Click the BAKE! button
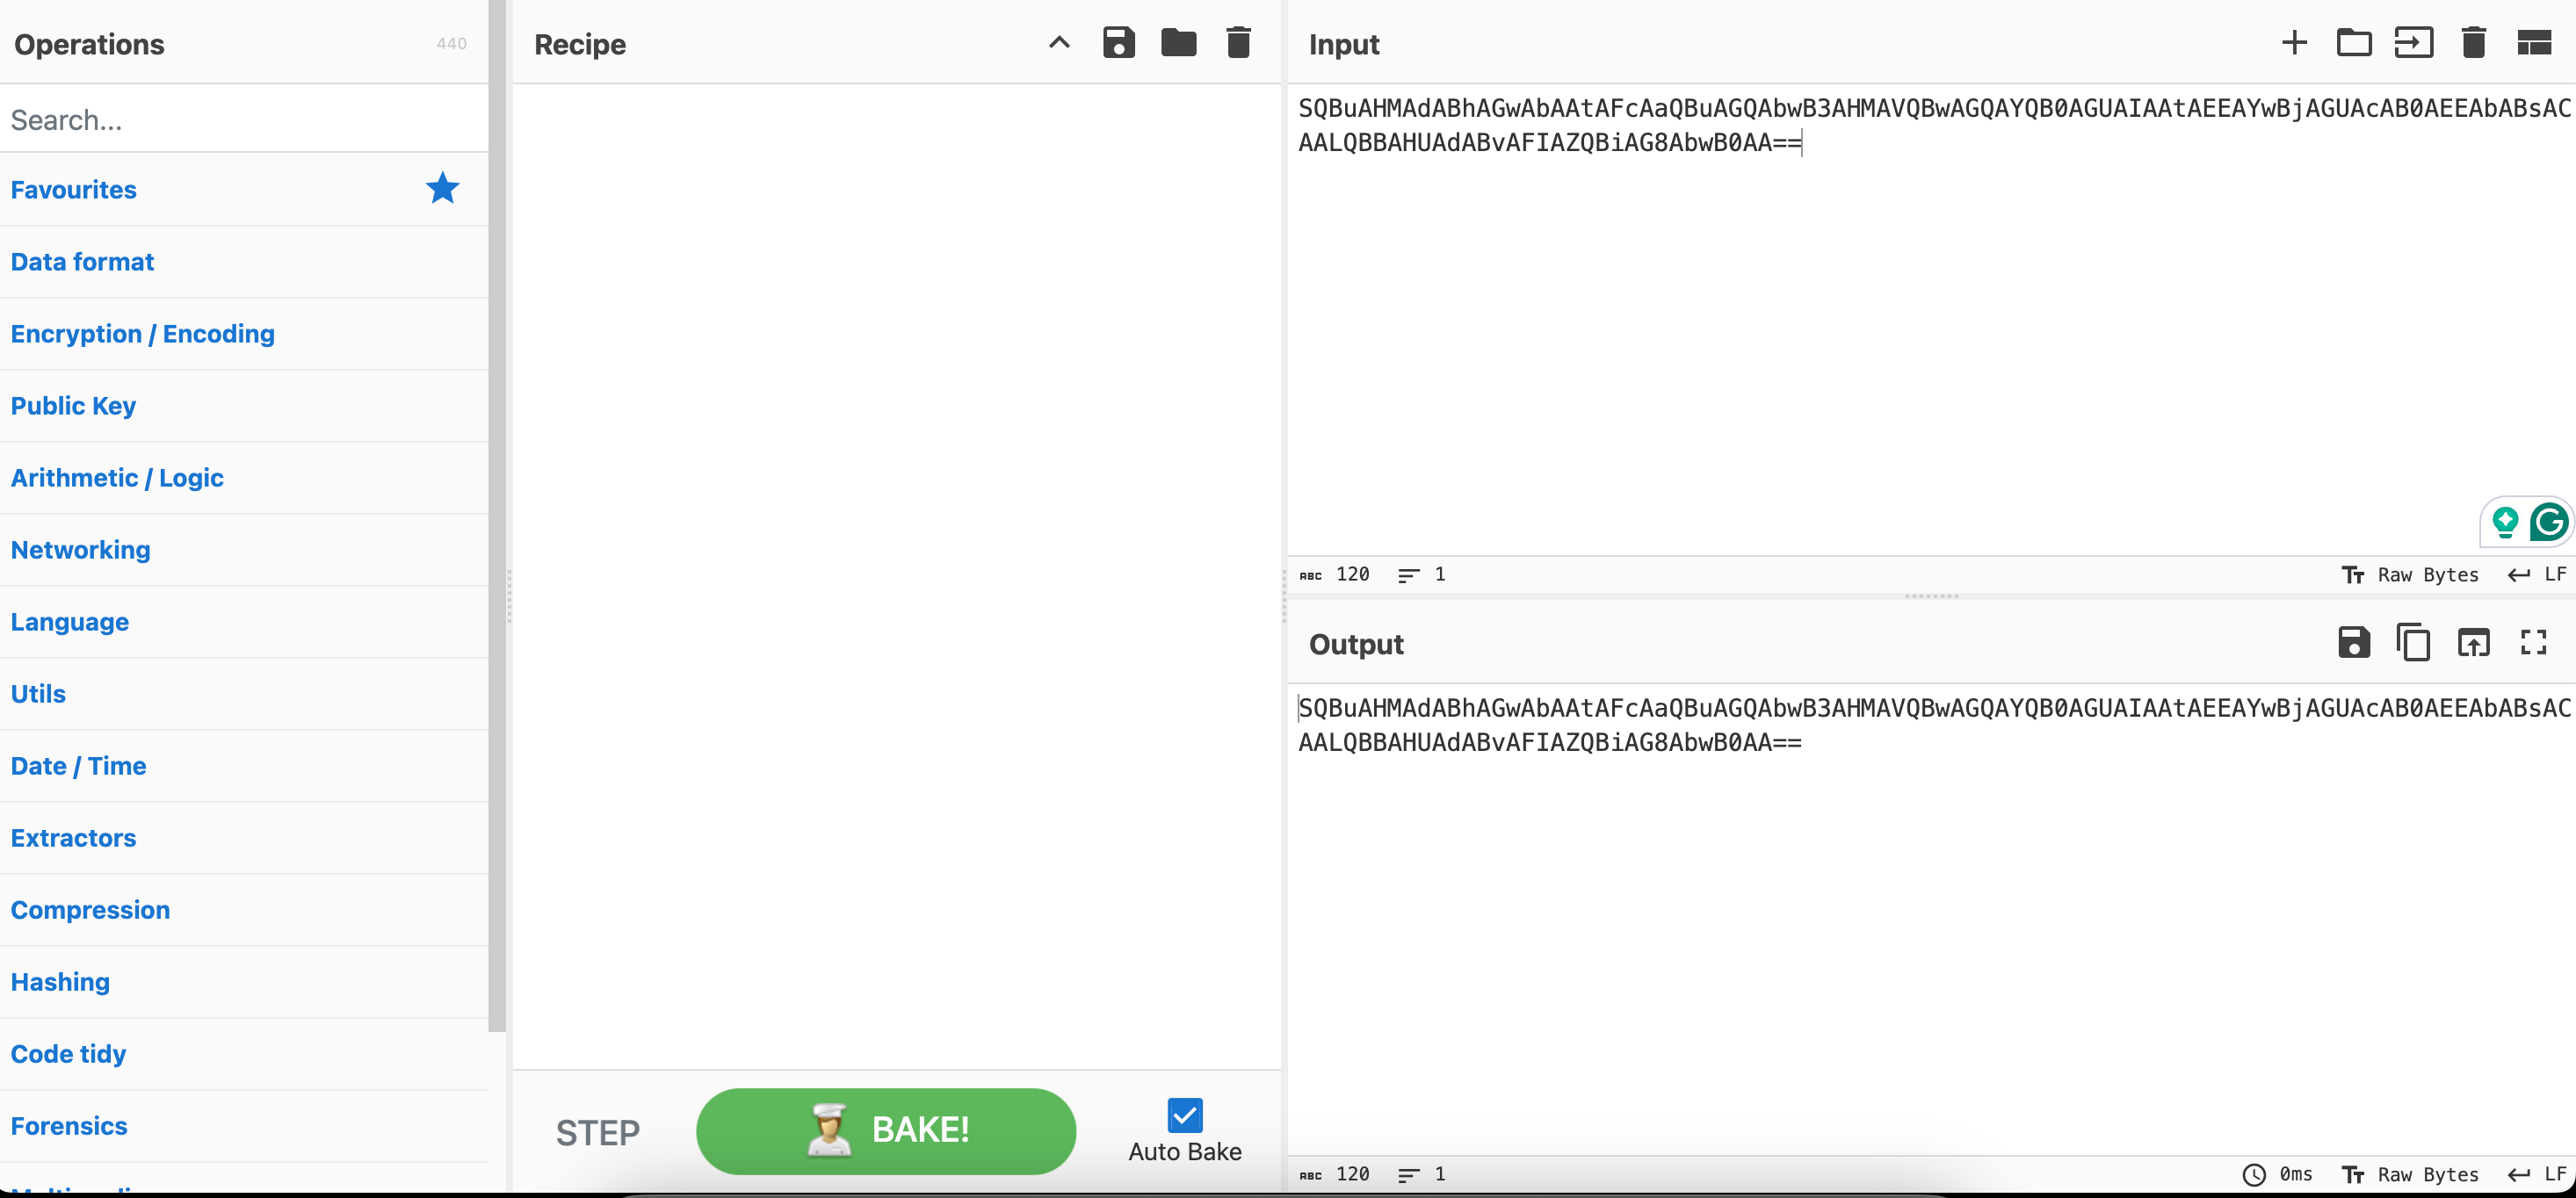The height and width of the screenshot is (1198, 2576). pos(885,1131)
